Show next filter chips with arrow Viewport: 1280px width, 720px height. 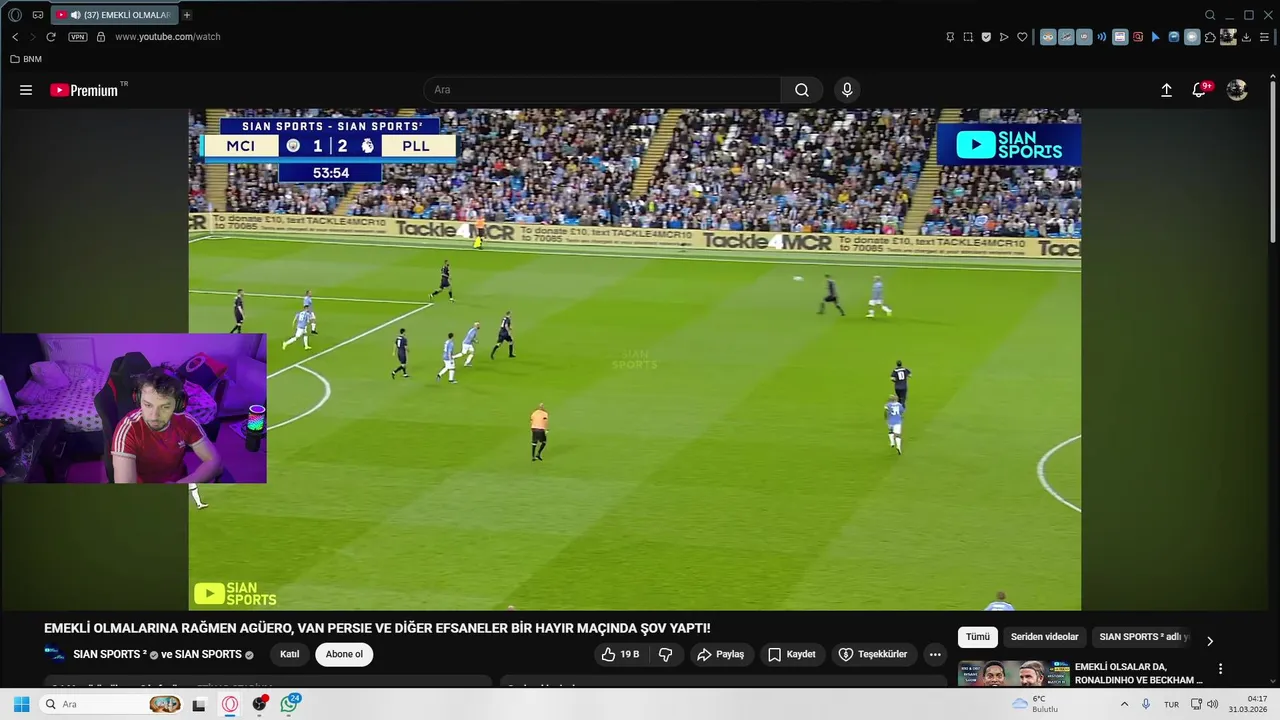[x=1210, y=641]
